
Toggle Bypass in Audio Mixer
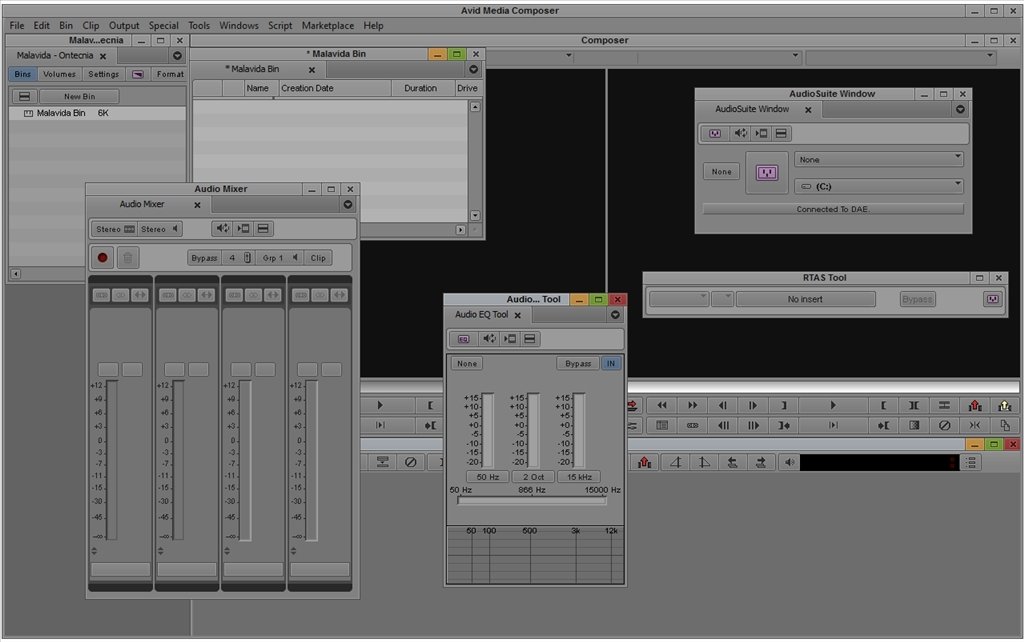click(x=204, y=258)
